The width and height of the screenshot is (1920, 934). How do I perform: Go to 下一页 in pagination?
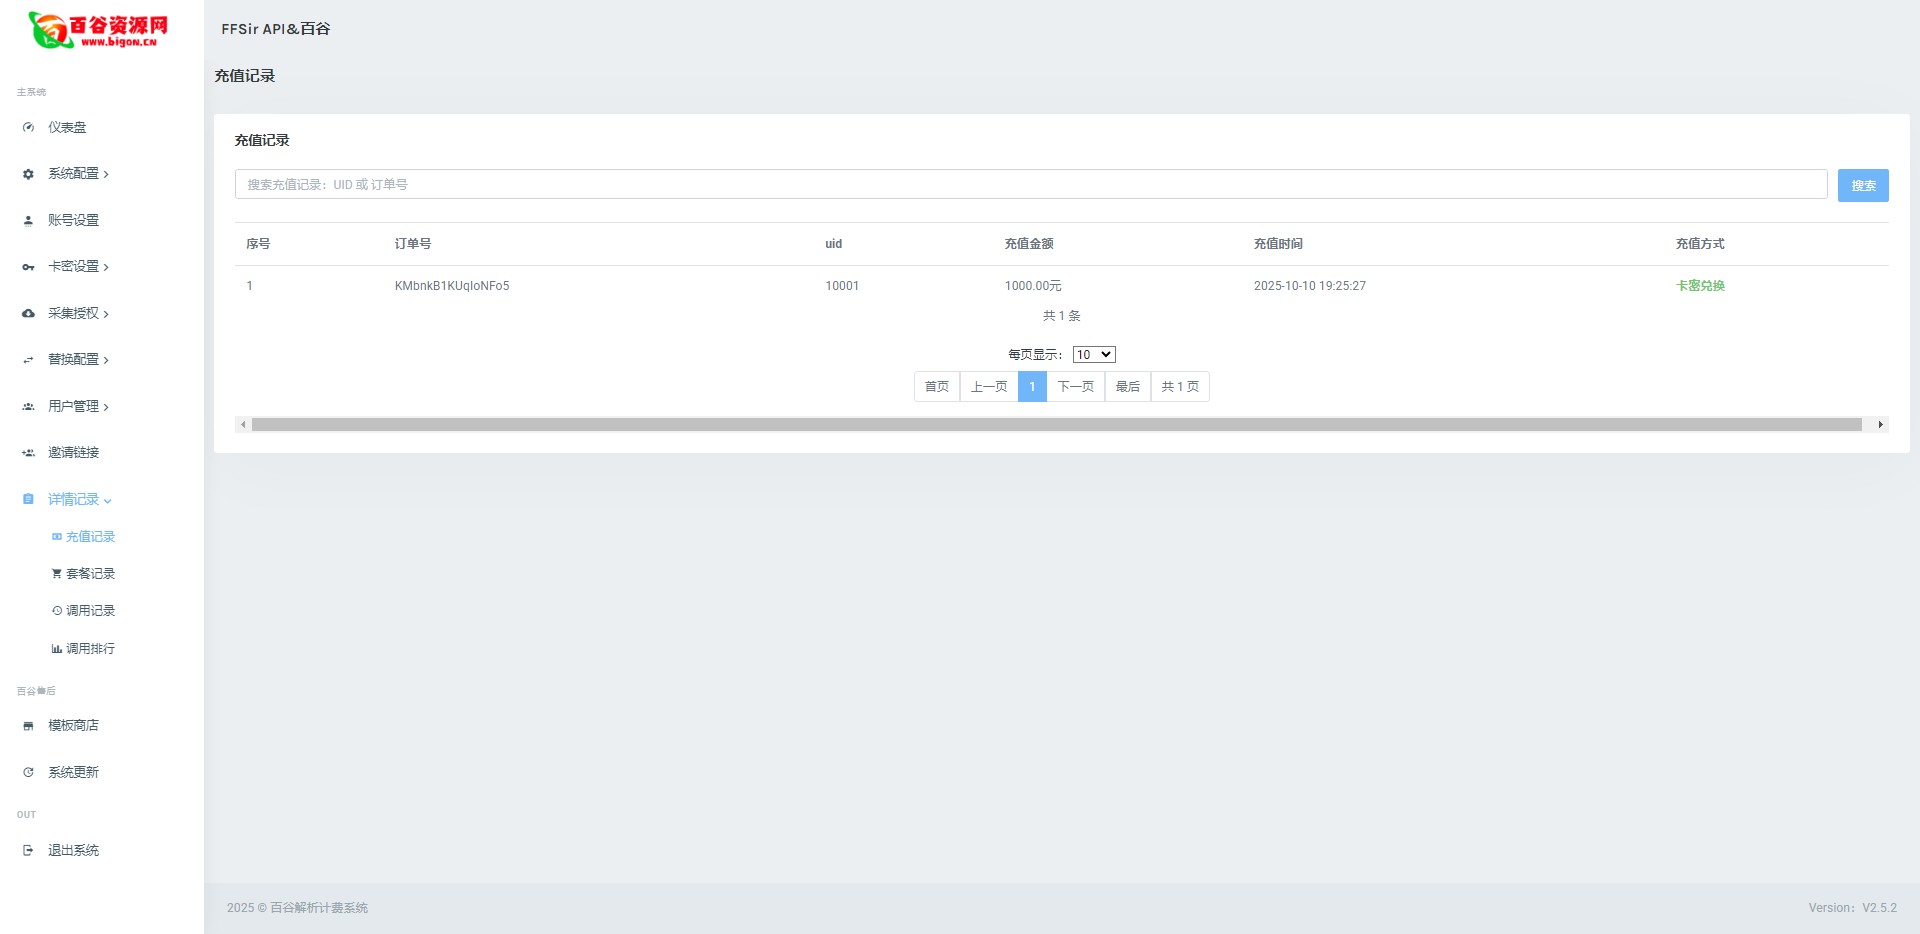tap(1075, 387)
